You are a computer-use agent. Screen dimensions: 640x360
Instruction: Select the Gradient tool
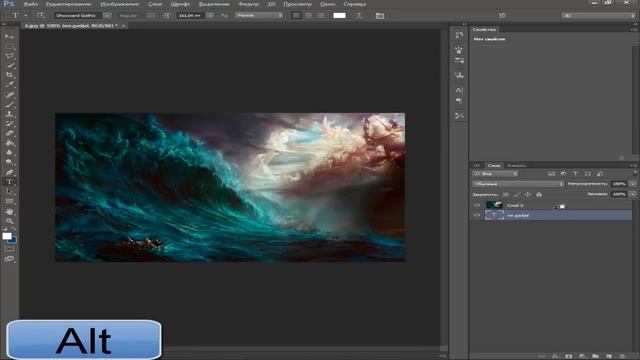point(9,143)
